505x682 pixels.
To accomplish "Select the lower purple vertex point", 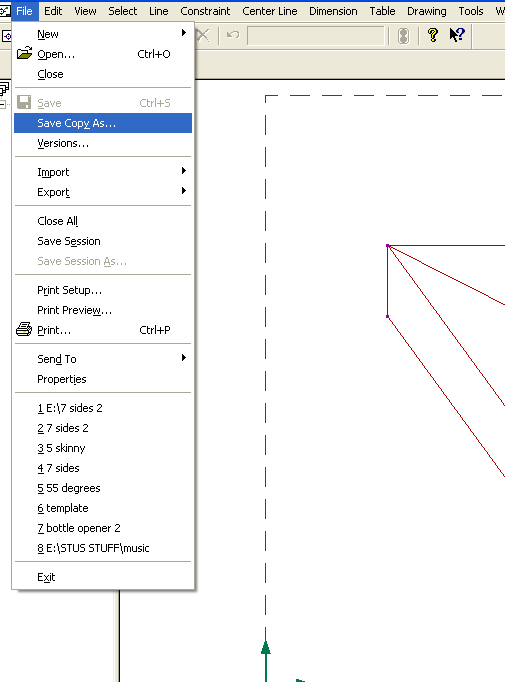I will coord(388,316).
